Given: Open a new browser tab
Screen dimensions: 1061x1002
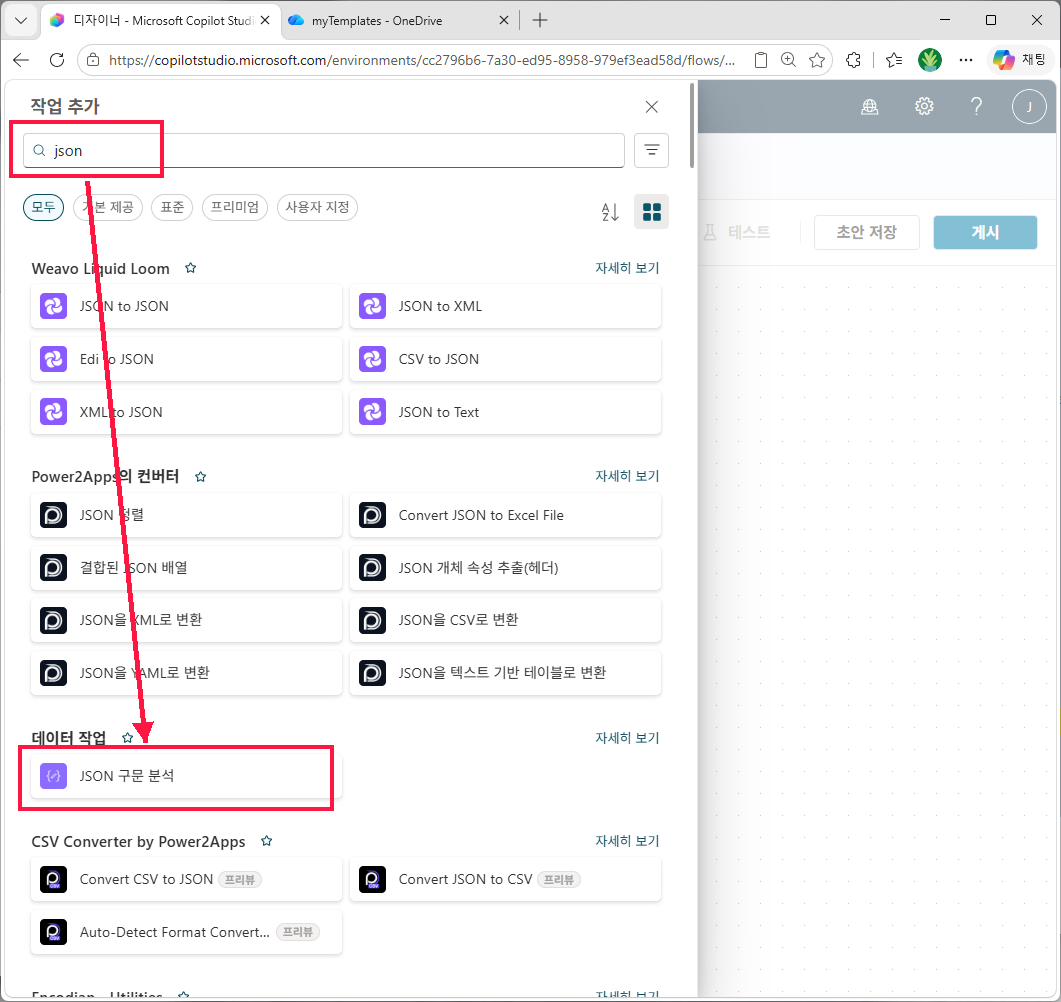Looking at the screenshot, I should click(x=540, y=20).
